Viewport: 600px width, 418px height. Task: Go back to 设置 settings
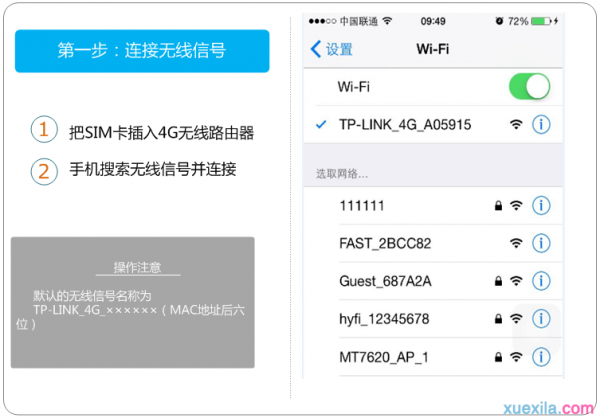tap(331, 49)
